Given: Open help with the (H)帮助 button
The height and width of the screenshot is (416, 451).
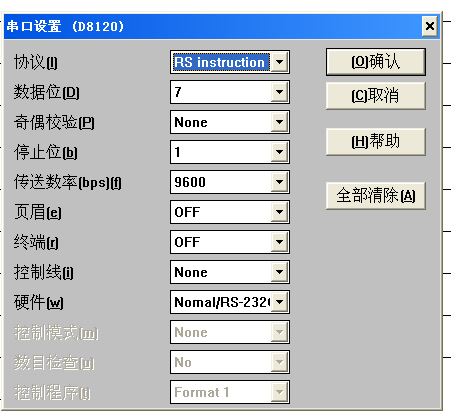Looking at the screenshot, I should 376,142.
